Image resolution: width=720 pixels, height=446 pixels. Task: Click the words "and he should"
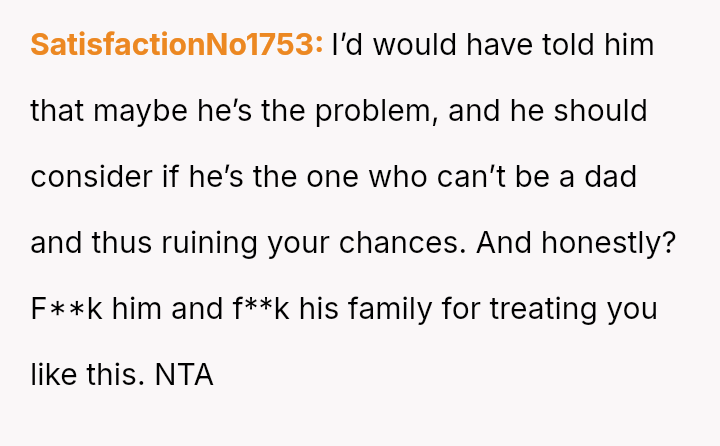(x=548, y=111)
